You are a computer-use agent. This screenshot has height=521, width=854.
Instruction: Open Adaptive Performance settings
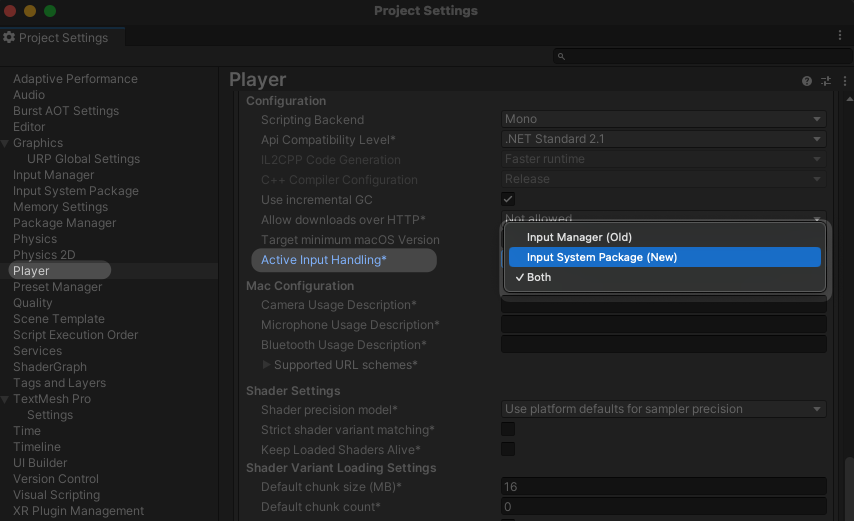tap(75, 79)
